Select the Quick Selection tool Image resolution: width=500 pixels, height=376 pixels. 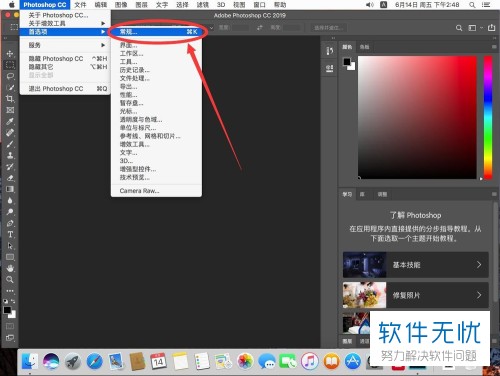10,88
